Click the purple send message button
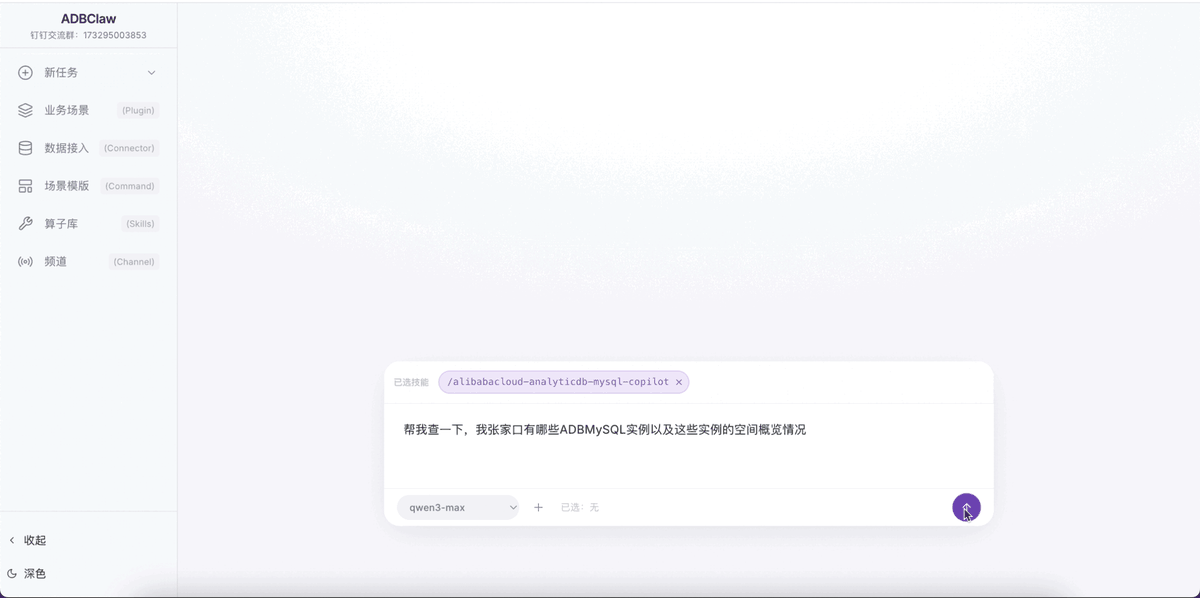Viewport: 1200px width, 598px height. [964, 507]
